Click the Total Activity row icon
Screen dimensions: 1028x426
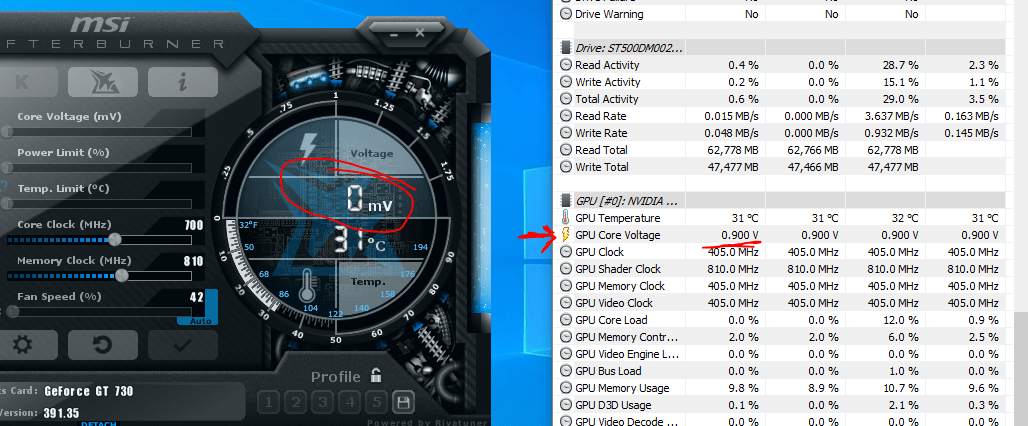[566, 99]
